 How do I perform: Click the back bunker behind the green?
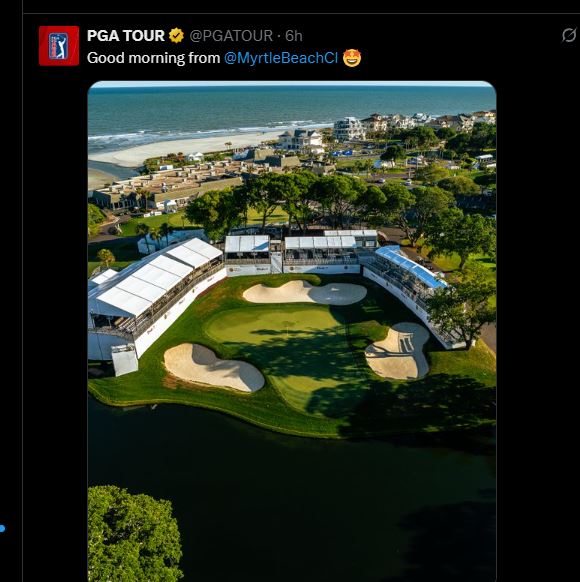click(304, 292)
